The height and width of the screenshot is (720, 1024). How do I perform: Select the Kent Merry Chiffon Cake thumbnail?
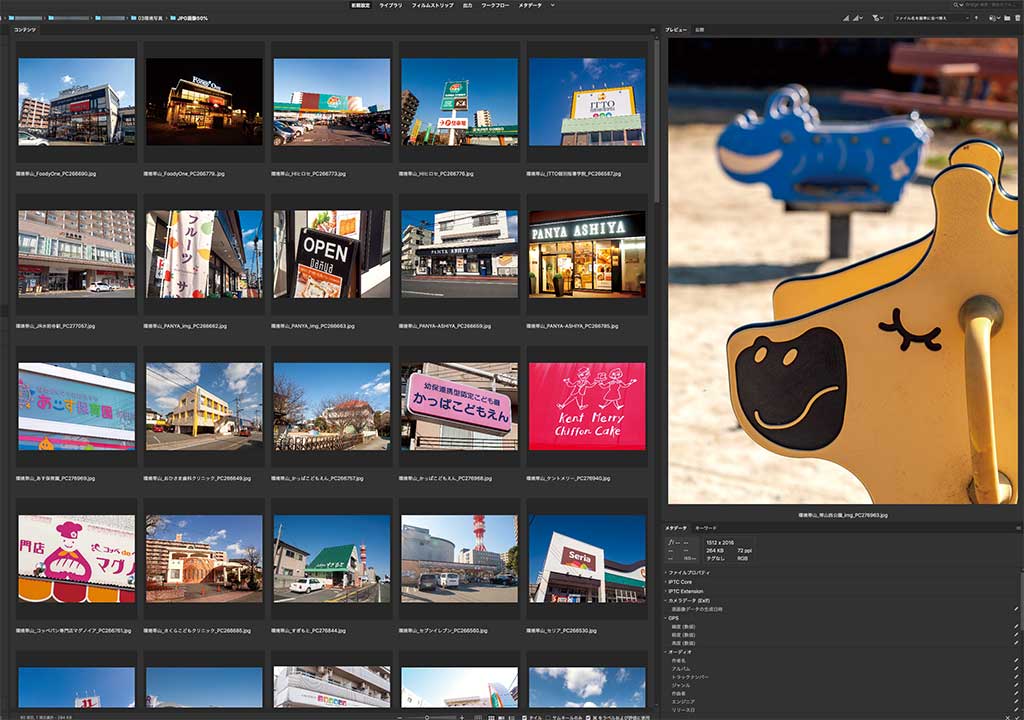[587, 406]
